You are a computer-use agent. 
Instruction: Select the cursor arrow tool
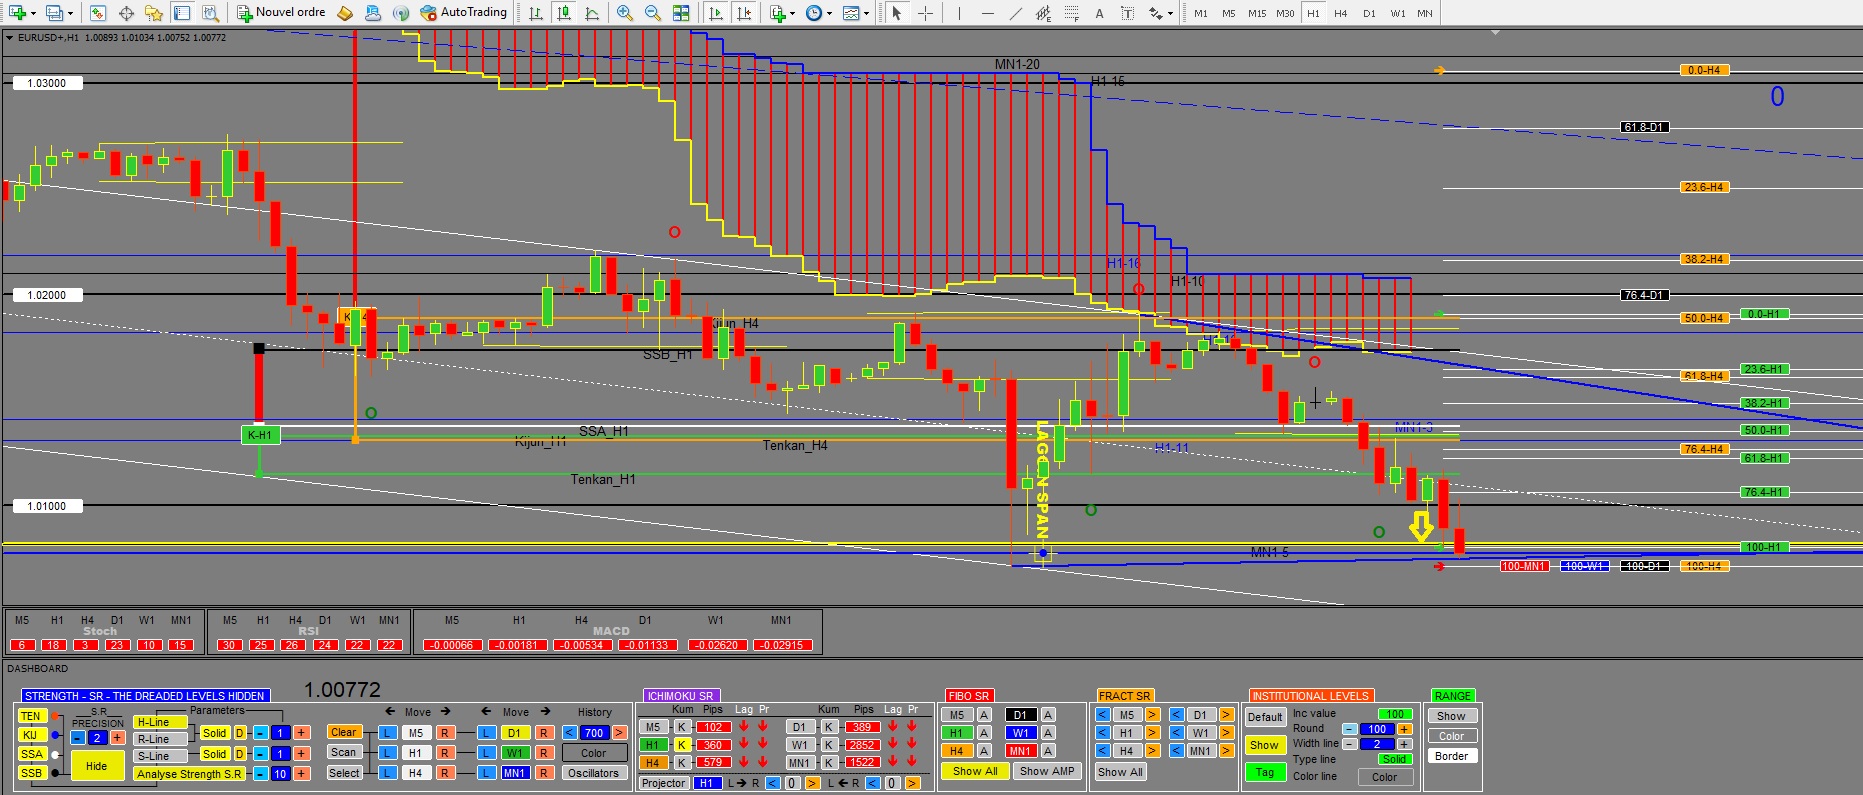pyautogui.click(x=897, y=13)
